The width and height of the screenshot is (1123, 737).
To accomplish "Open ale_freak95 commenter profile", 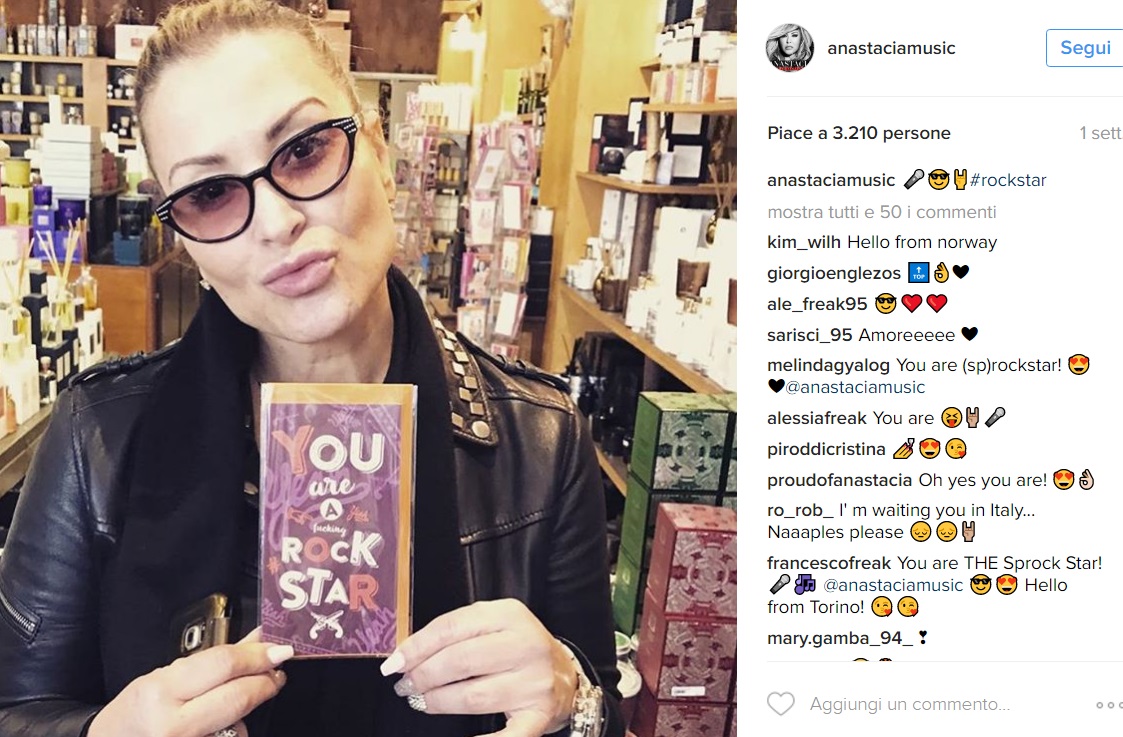I will (x=817, y=304).
